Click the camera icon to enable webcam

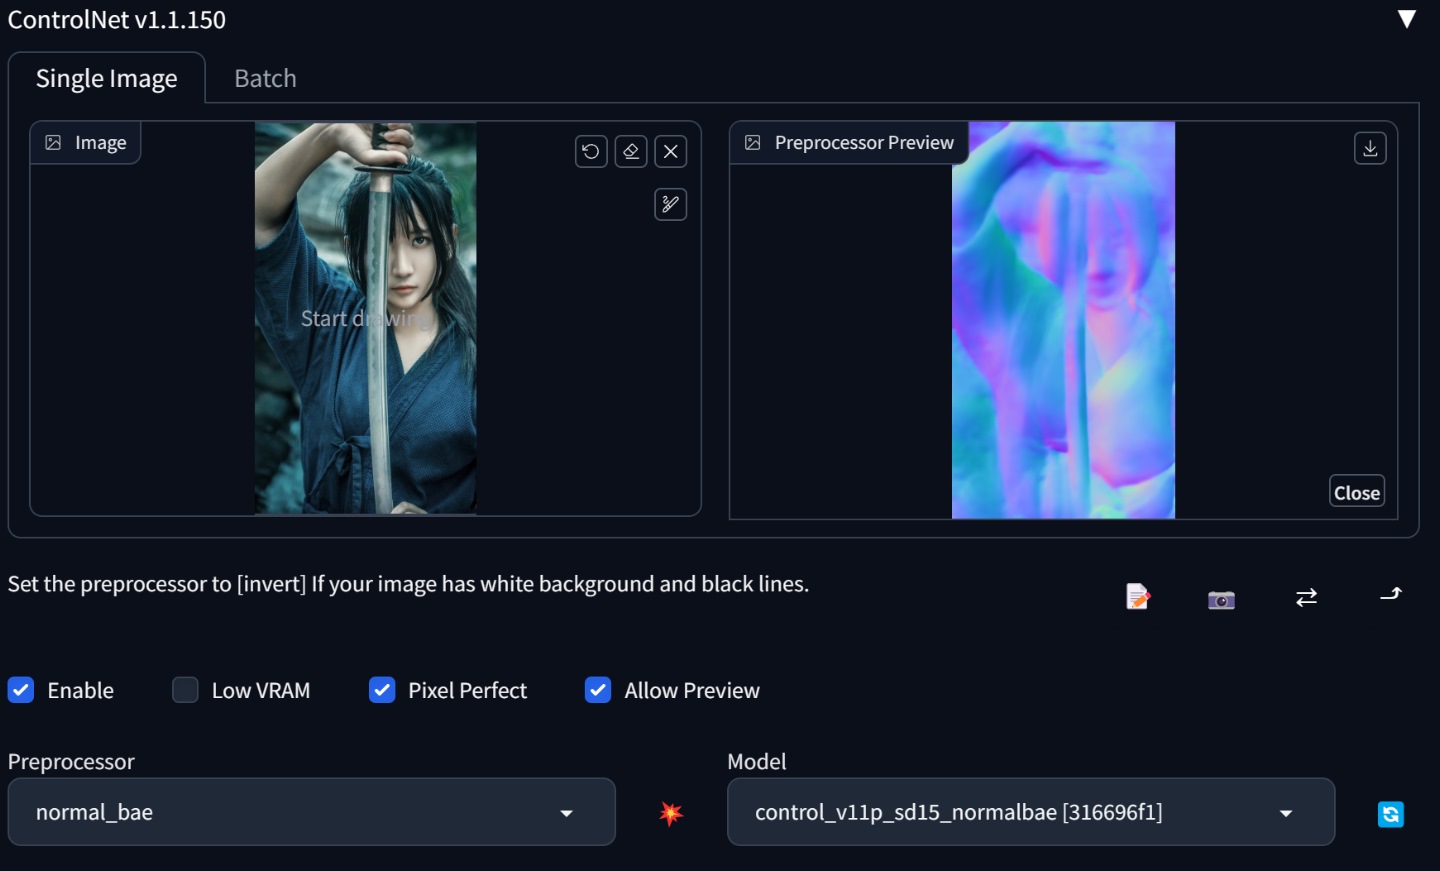1221,599
